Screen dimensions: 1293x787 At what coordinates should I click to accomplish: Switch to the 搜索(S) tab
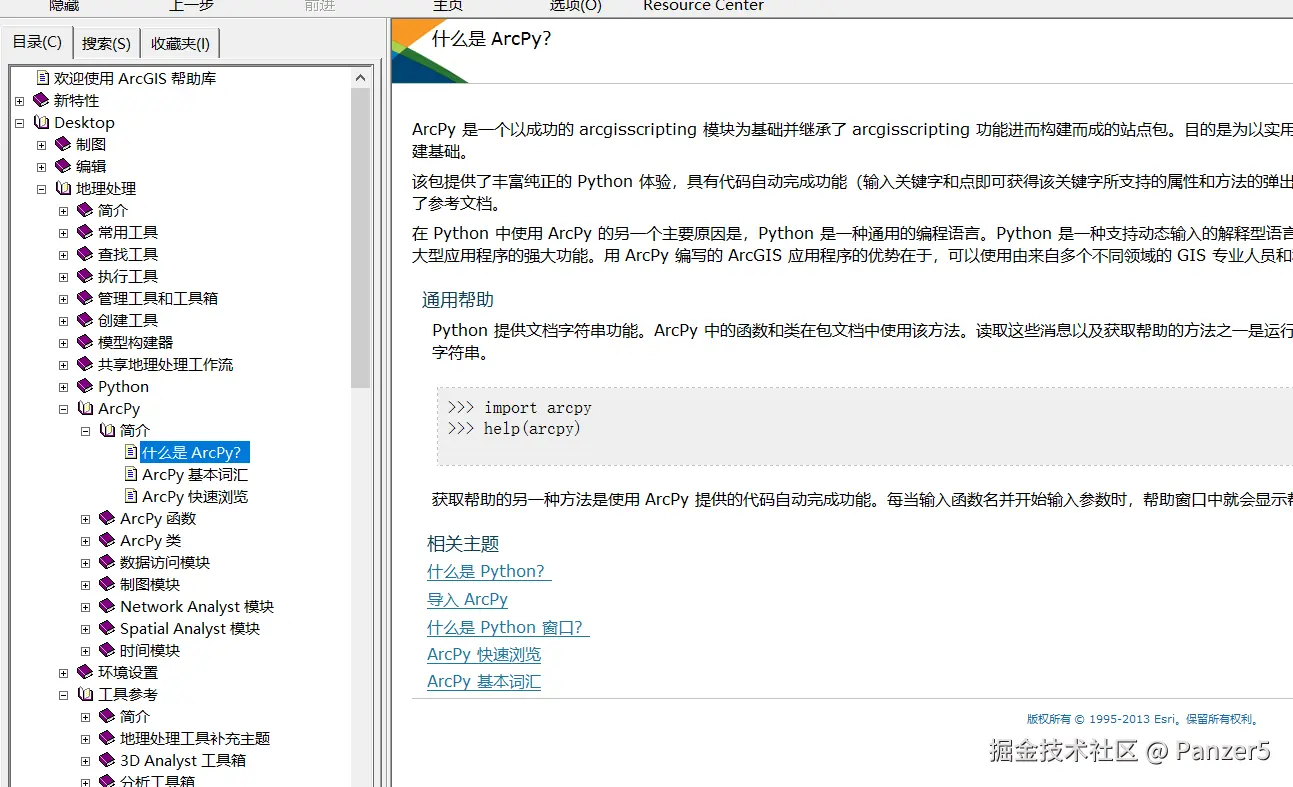[106, 43]
